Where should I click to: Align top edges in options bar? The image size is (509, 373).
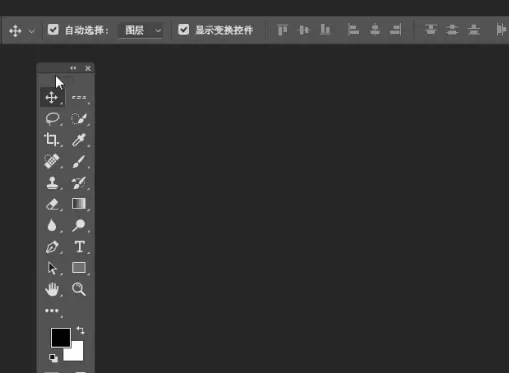(282, 30)
